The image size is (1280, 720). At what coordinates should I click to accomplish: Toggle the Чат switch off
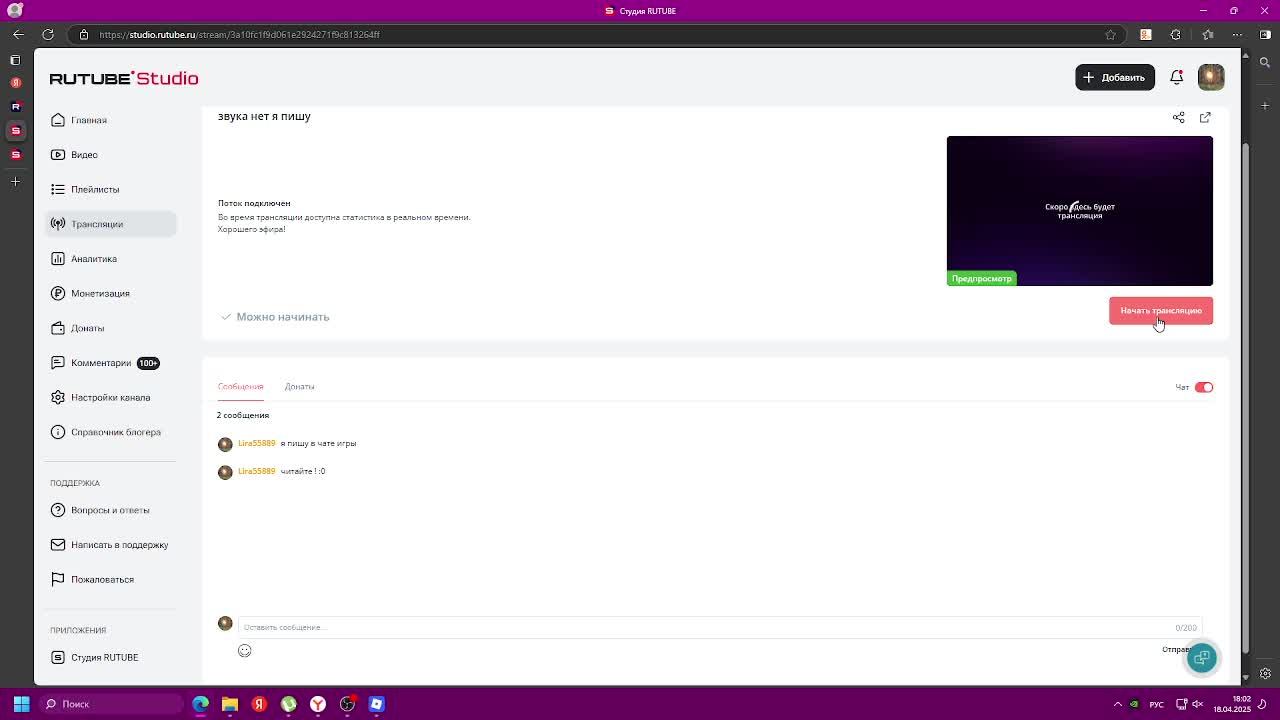tap(1204, 387)
